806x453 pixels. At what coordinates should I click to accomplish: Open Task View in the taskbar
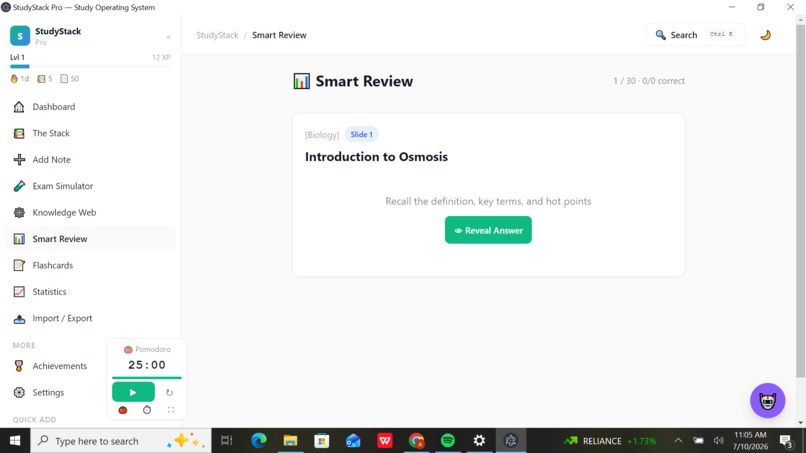point(227,441)
